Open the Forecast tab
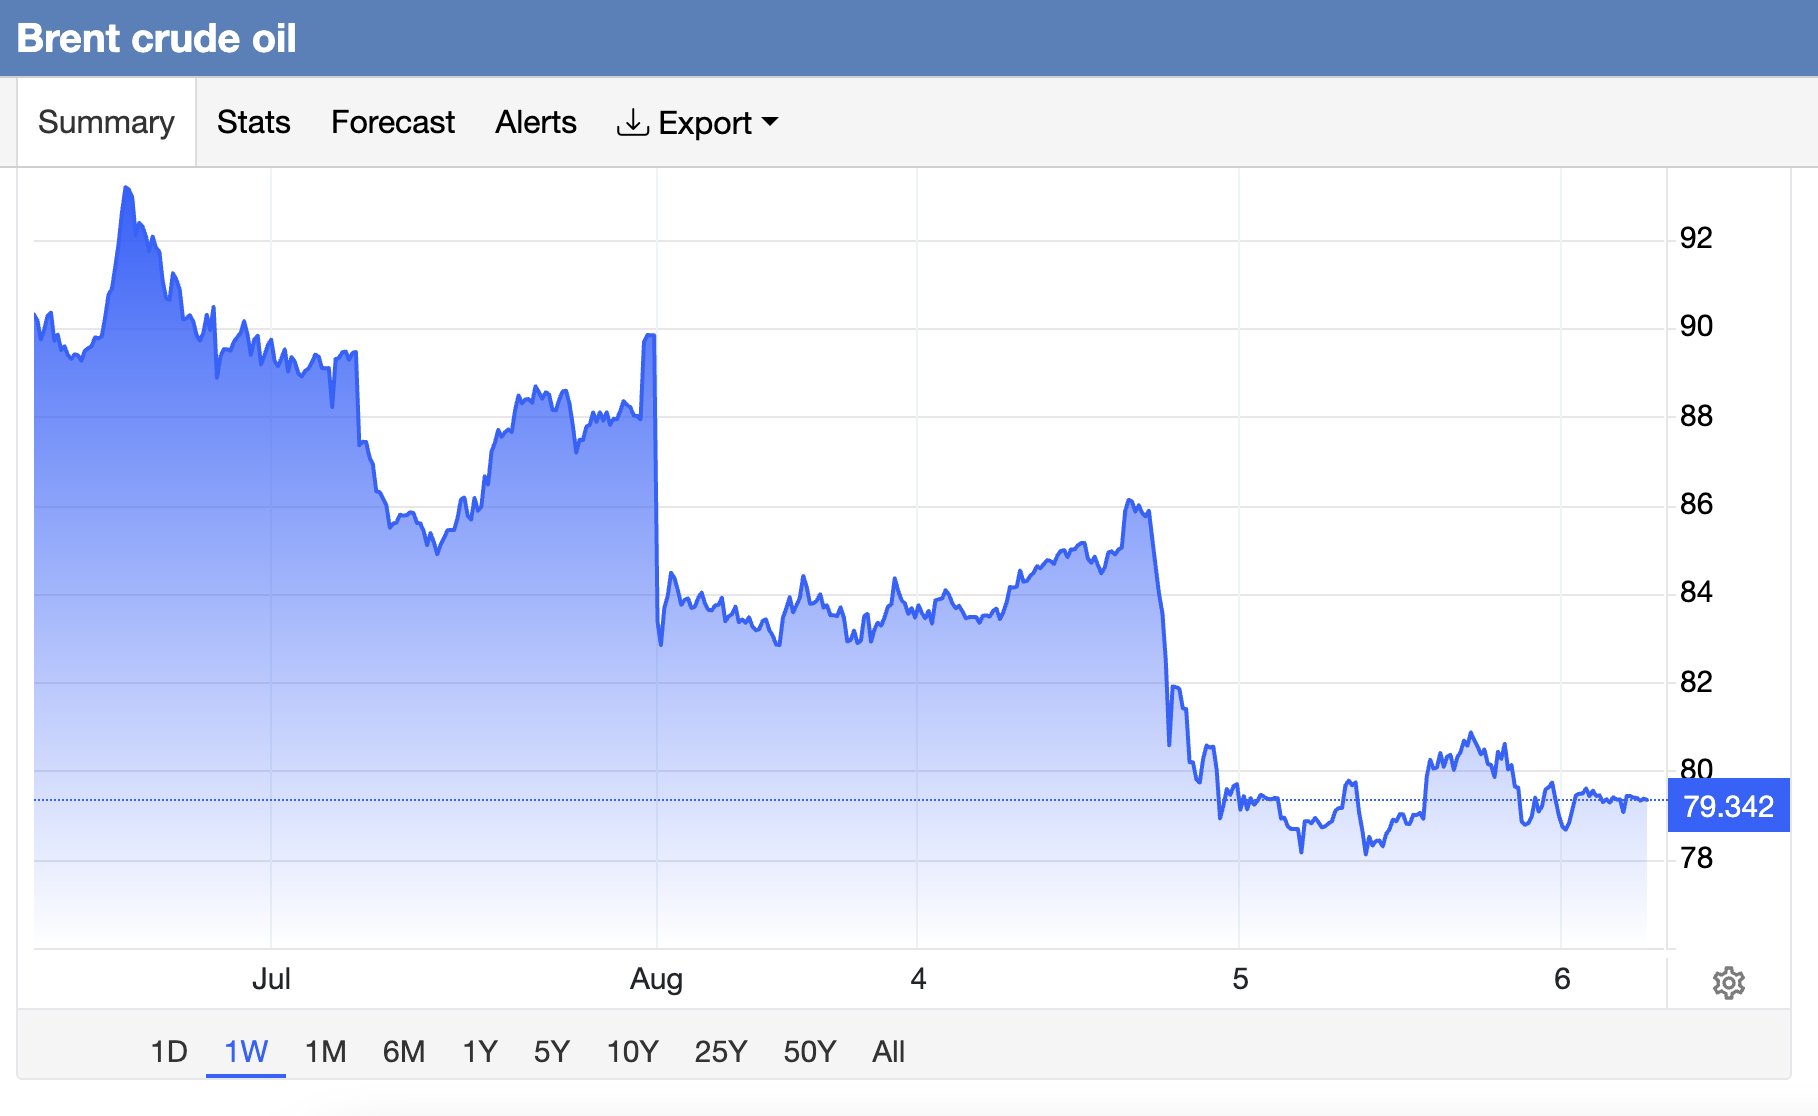 tap(393, 122)
